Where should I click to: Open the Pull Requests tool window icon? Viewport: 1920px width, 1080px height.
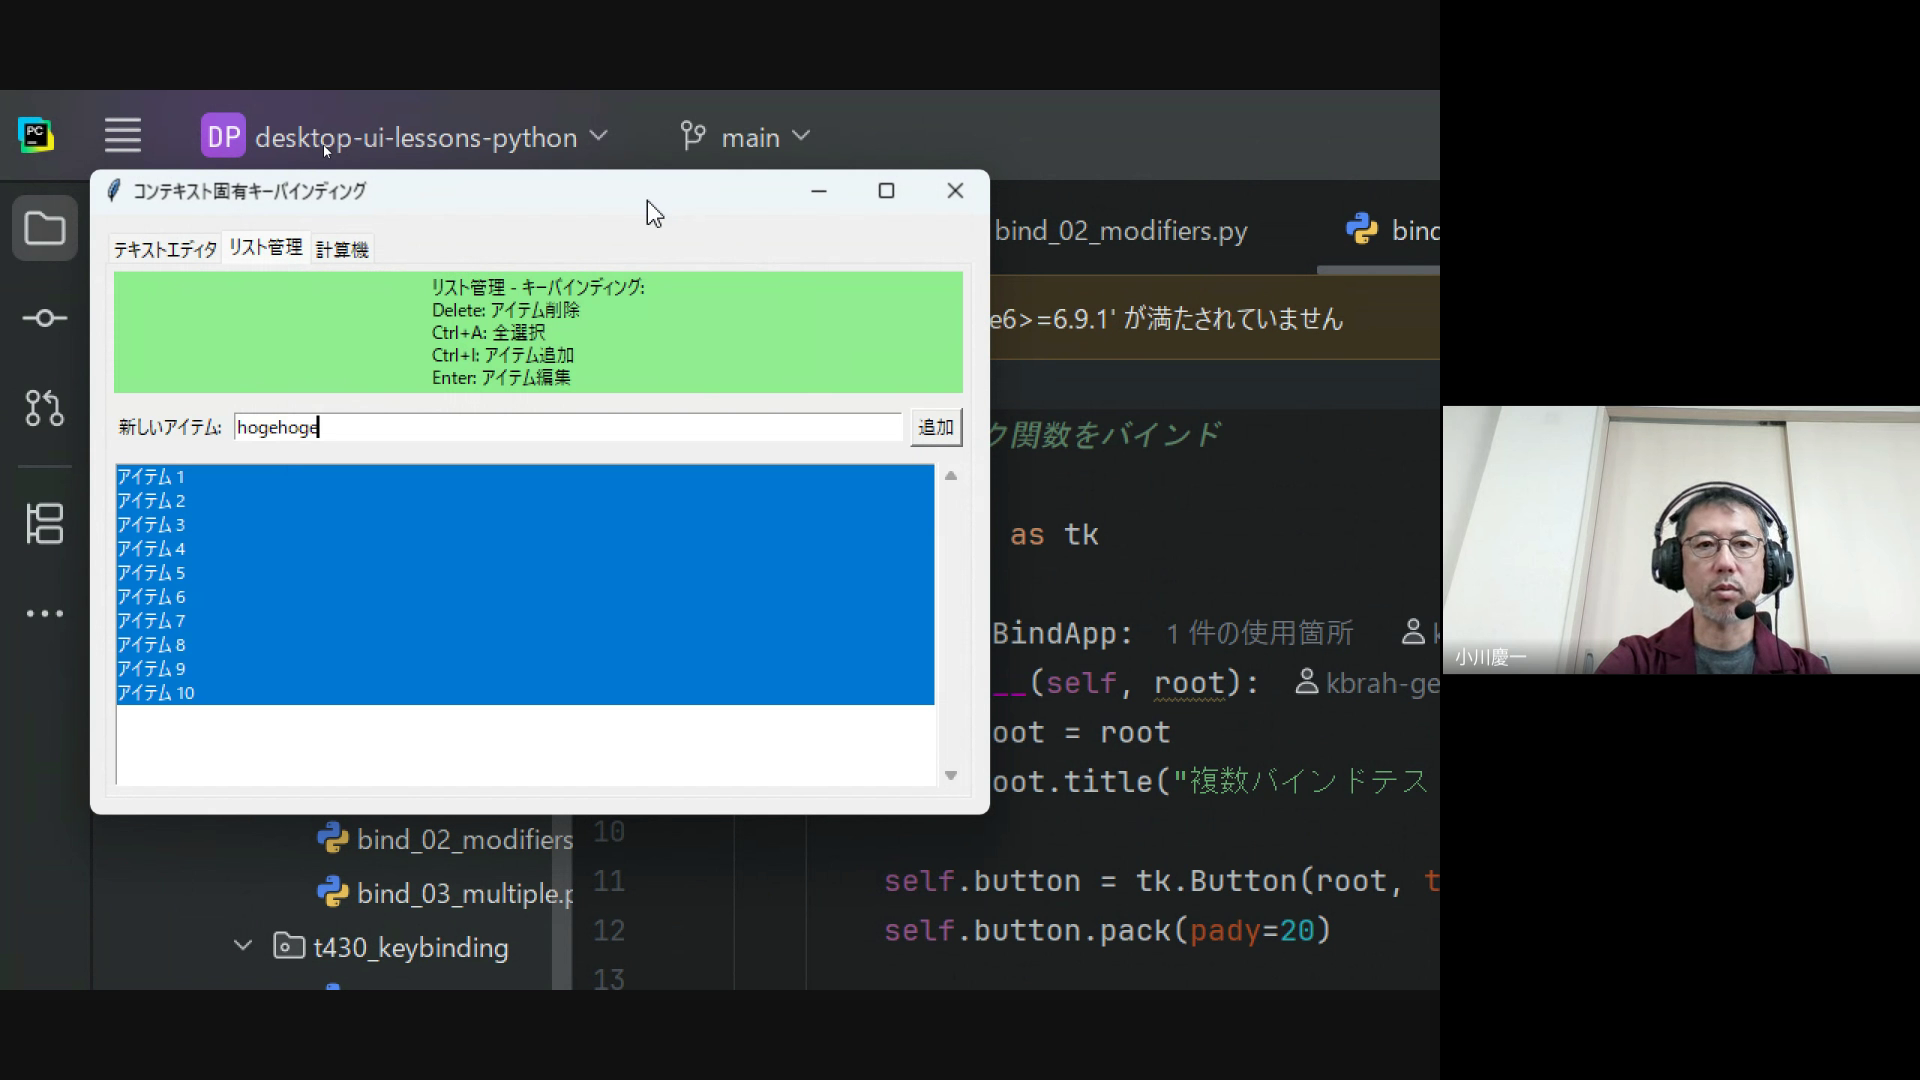(45, 408)
